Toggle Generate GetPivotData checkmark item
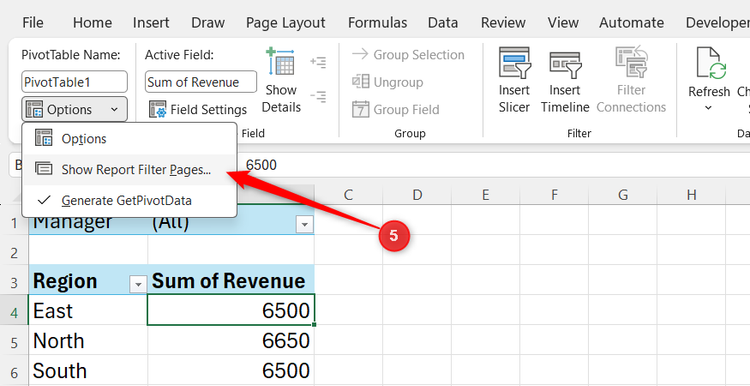The width and height of the screenshot is (750, 386). pos(129,200)
